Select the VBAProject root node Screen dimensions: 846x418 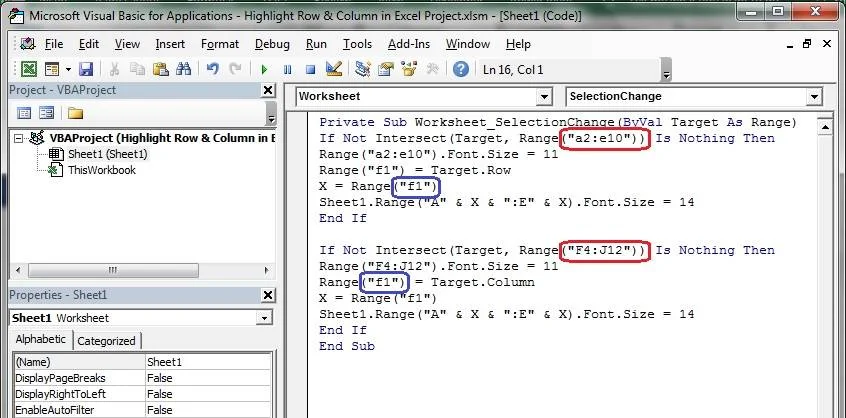pos(162,138)
